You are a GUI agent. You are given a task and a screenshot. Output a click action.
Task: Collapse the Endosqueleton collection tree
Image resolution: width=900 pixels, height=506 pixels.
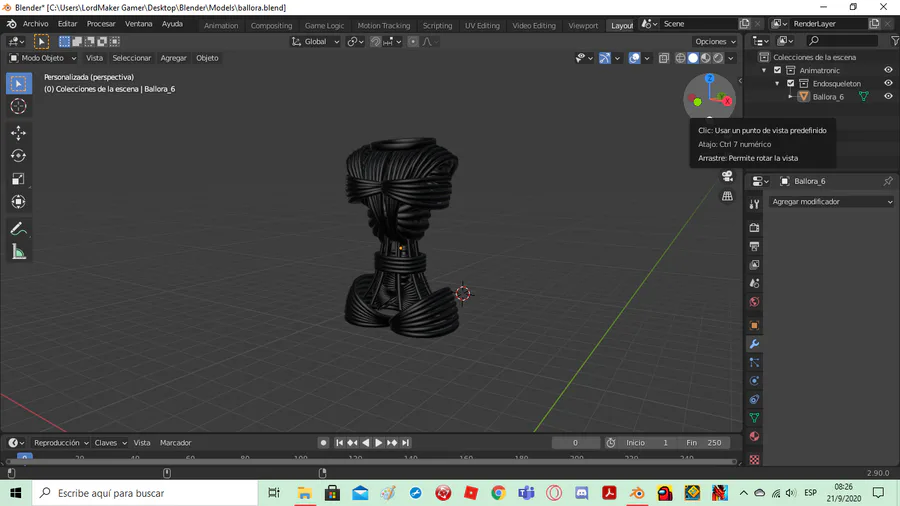pos(777,84)
